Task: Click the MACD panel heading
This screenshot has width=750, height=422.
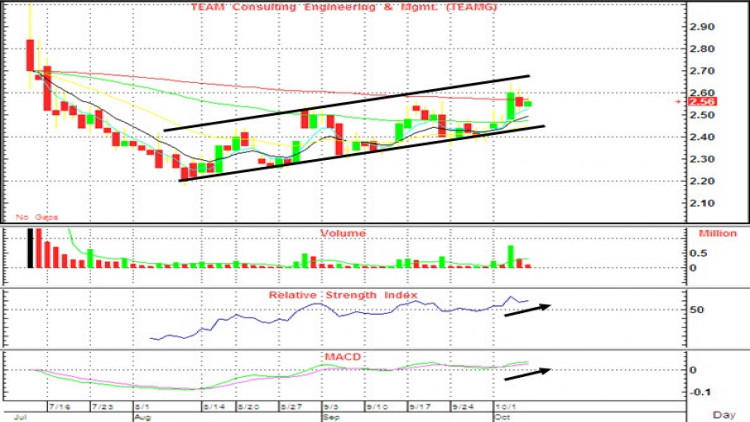Action: (x=343, y=357)
